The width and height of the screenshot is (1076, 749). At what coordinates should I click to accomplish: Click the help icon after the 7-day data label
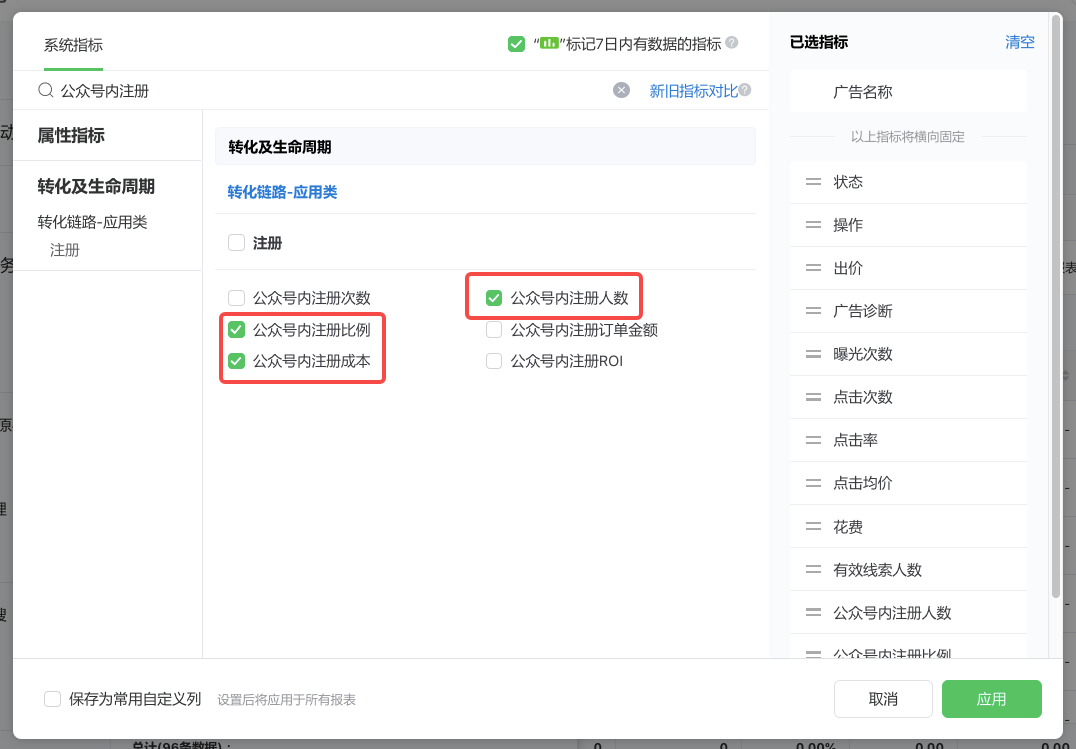(x=733, y=43)
